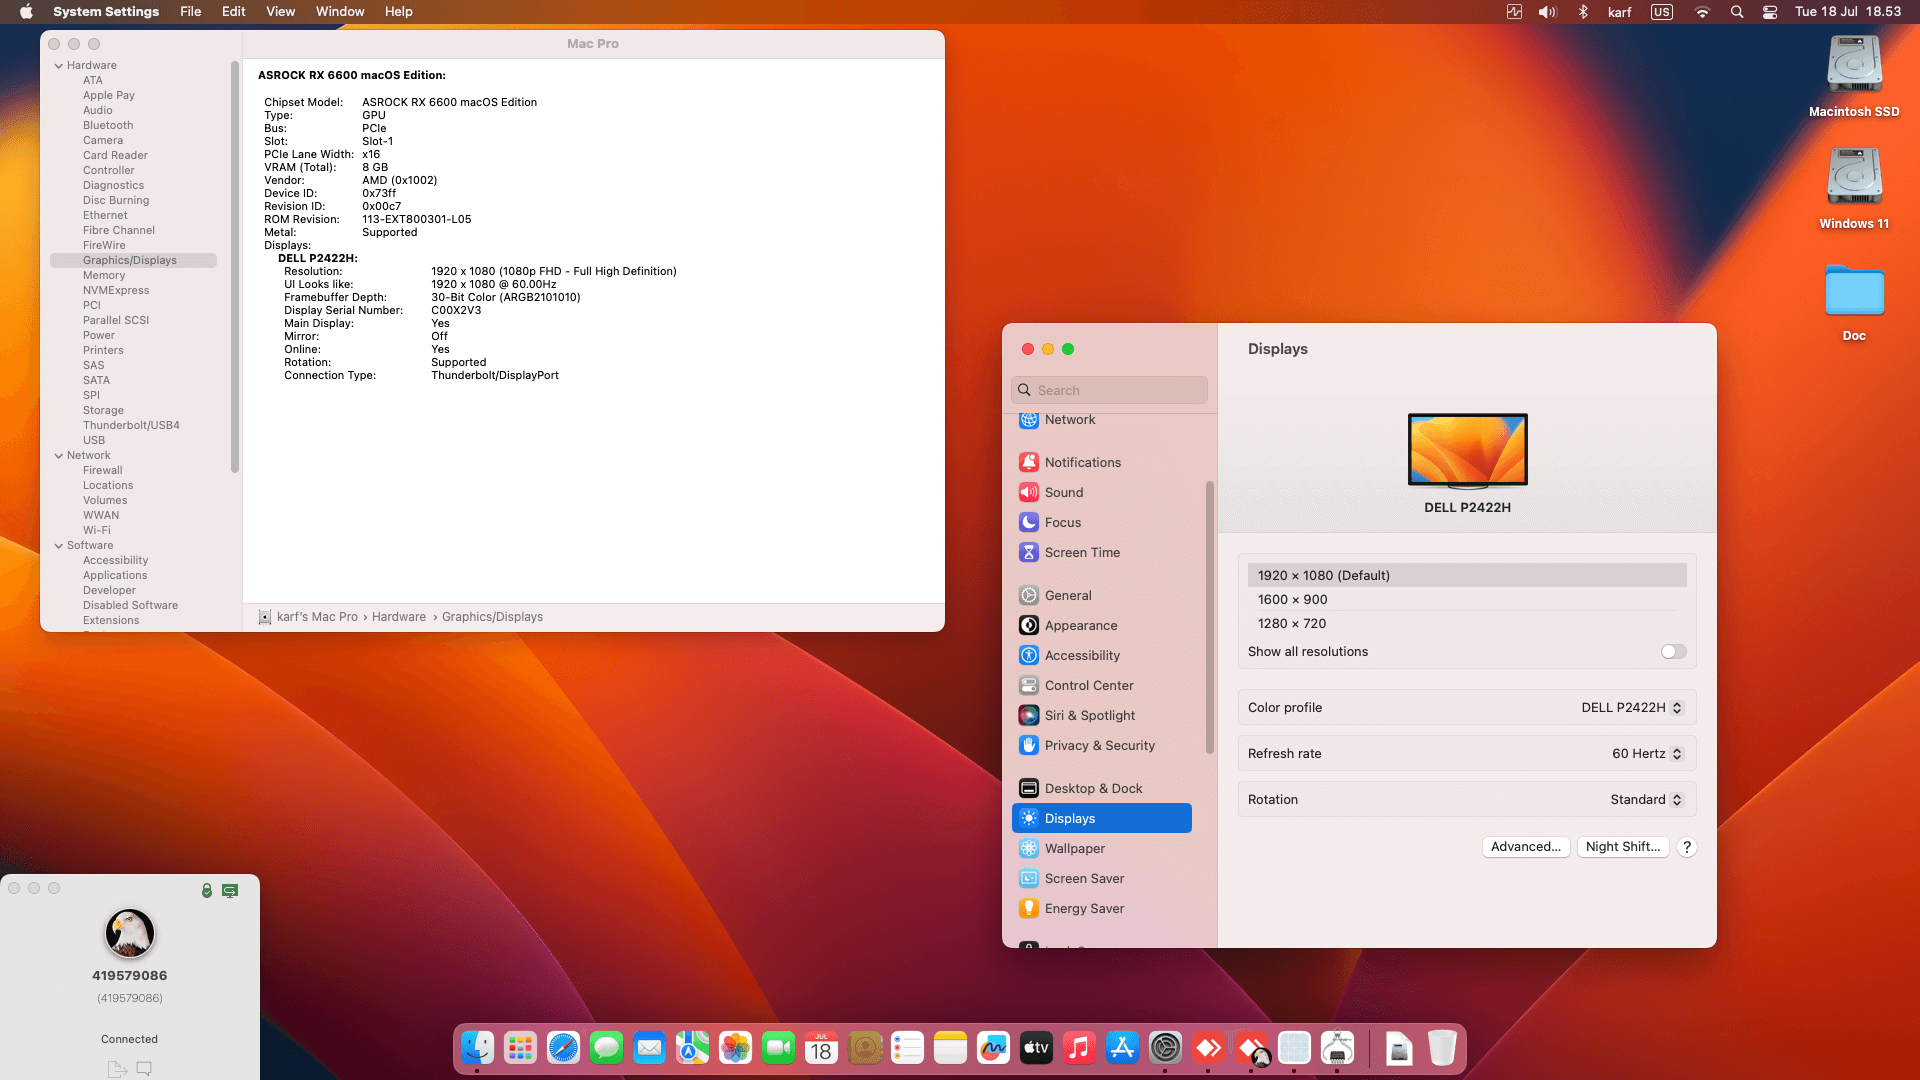Collapse the Hardware tree section

click(59, 65)
